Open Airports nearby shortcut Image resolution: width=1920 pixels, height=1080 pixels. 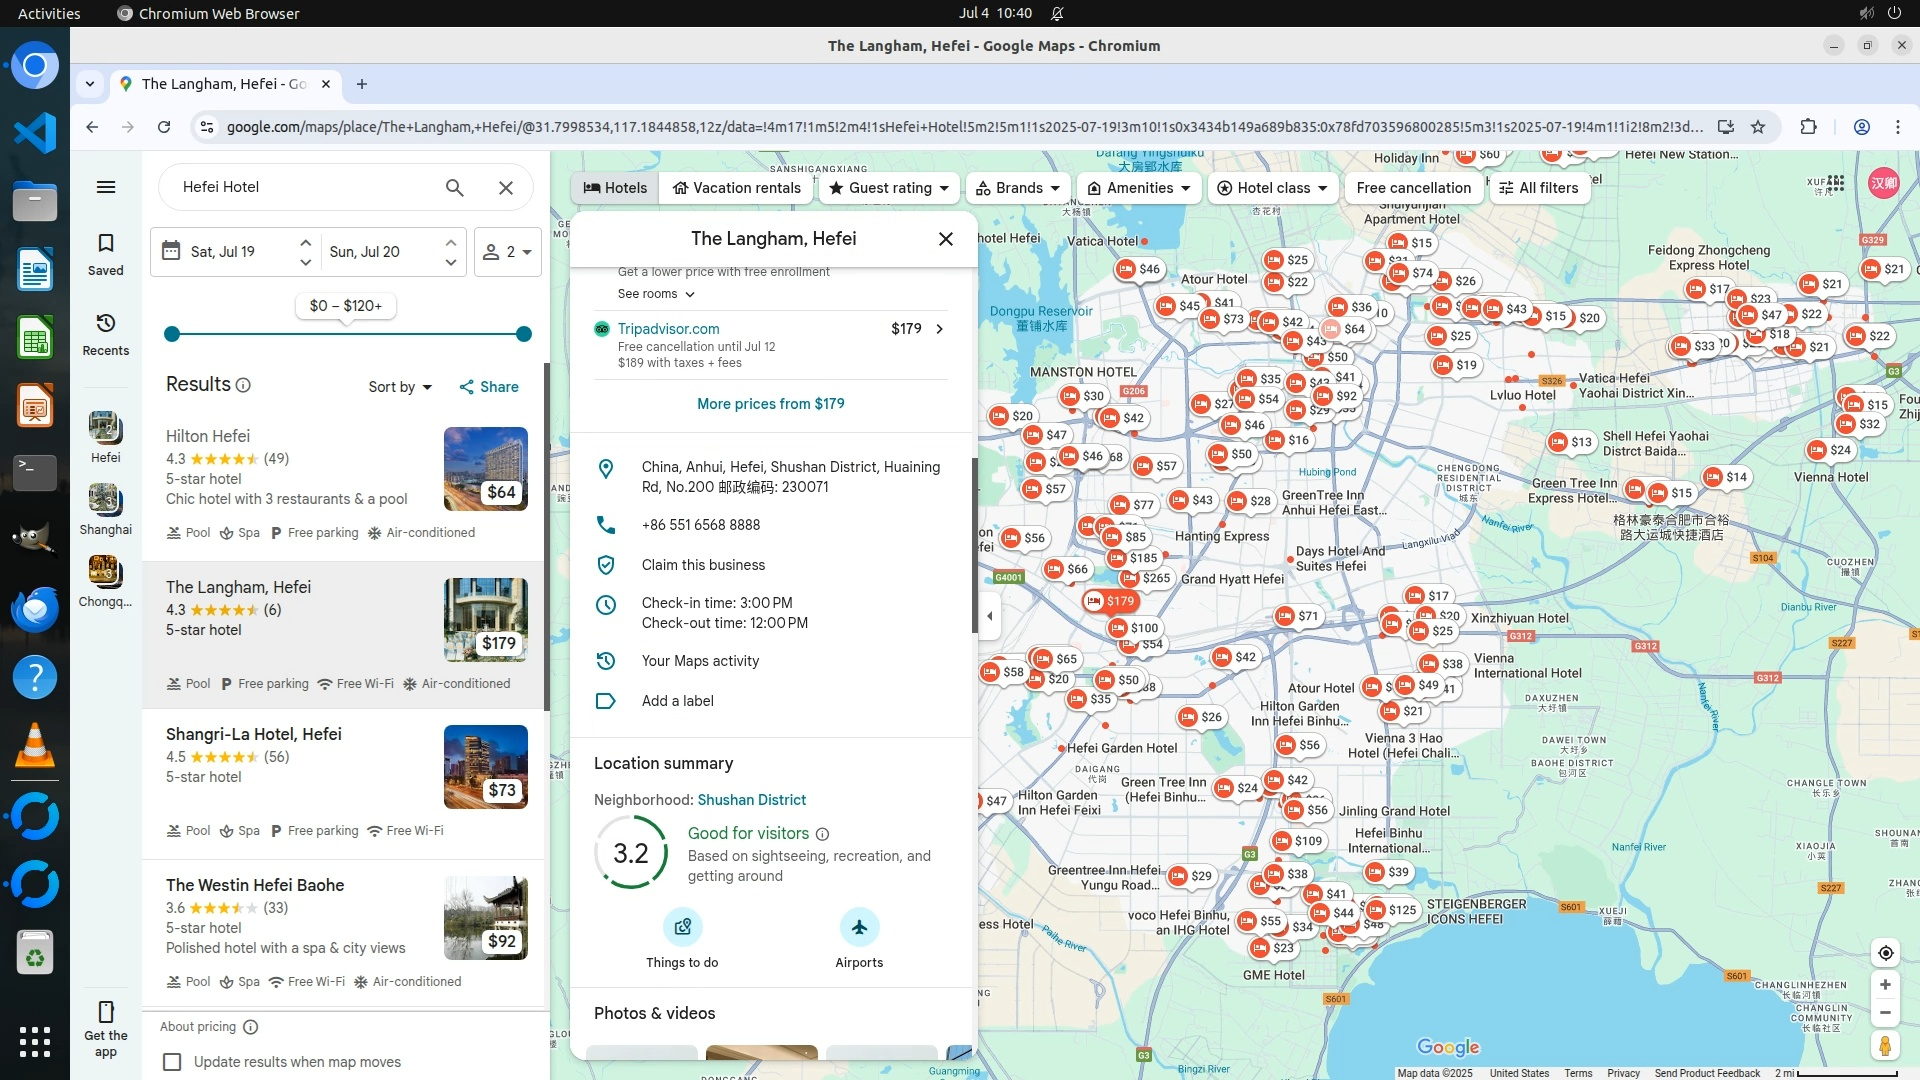[x=859, y=928]
